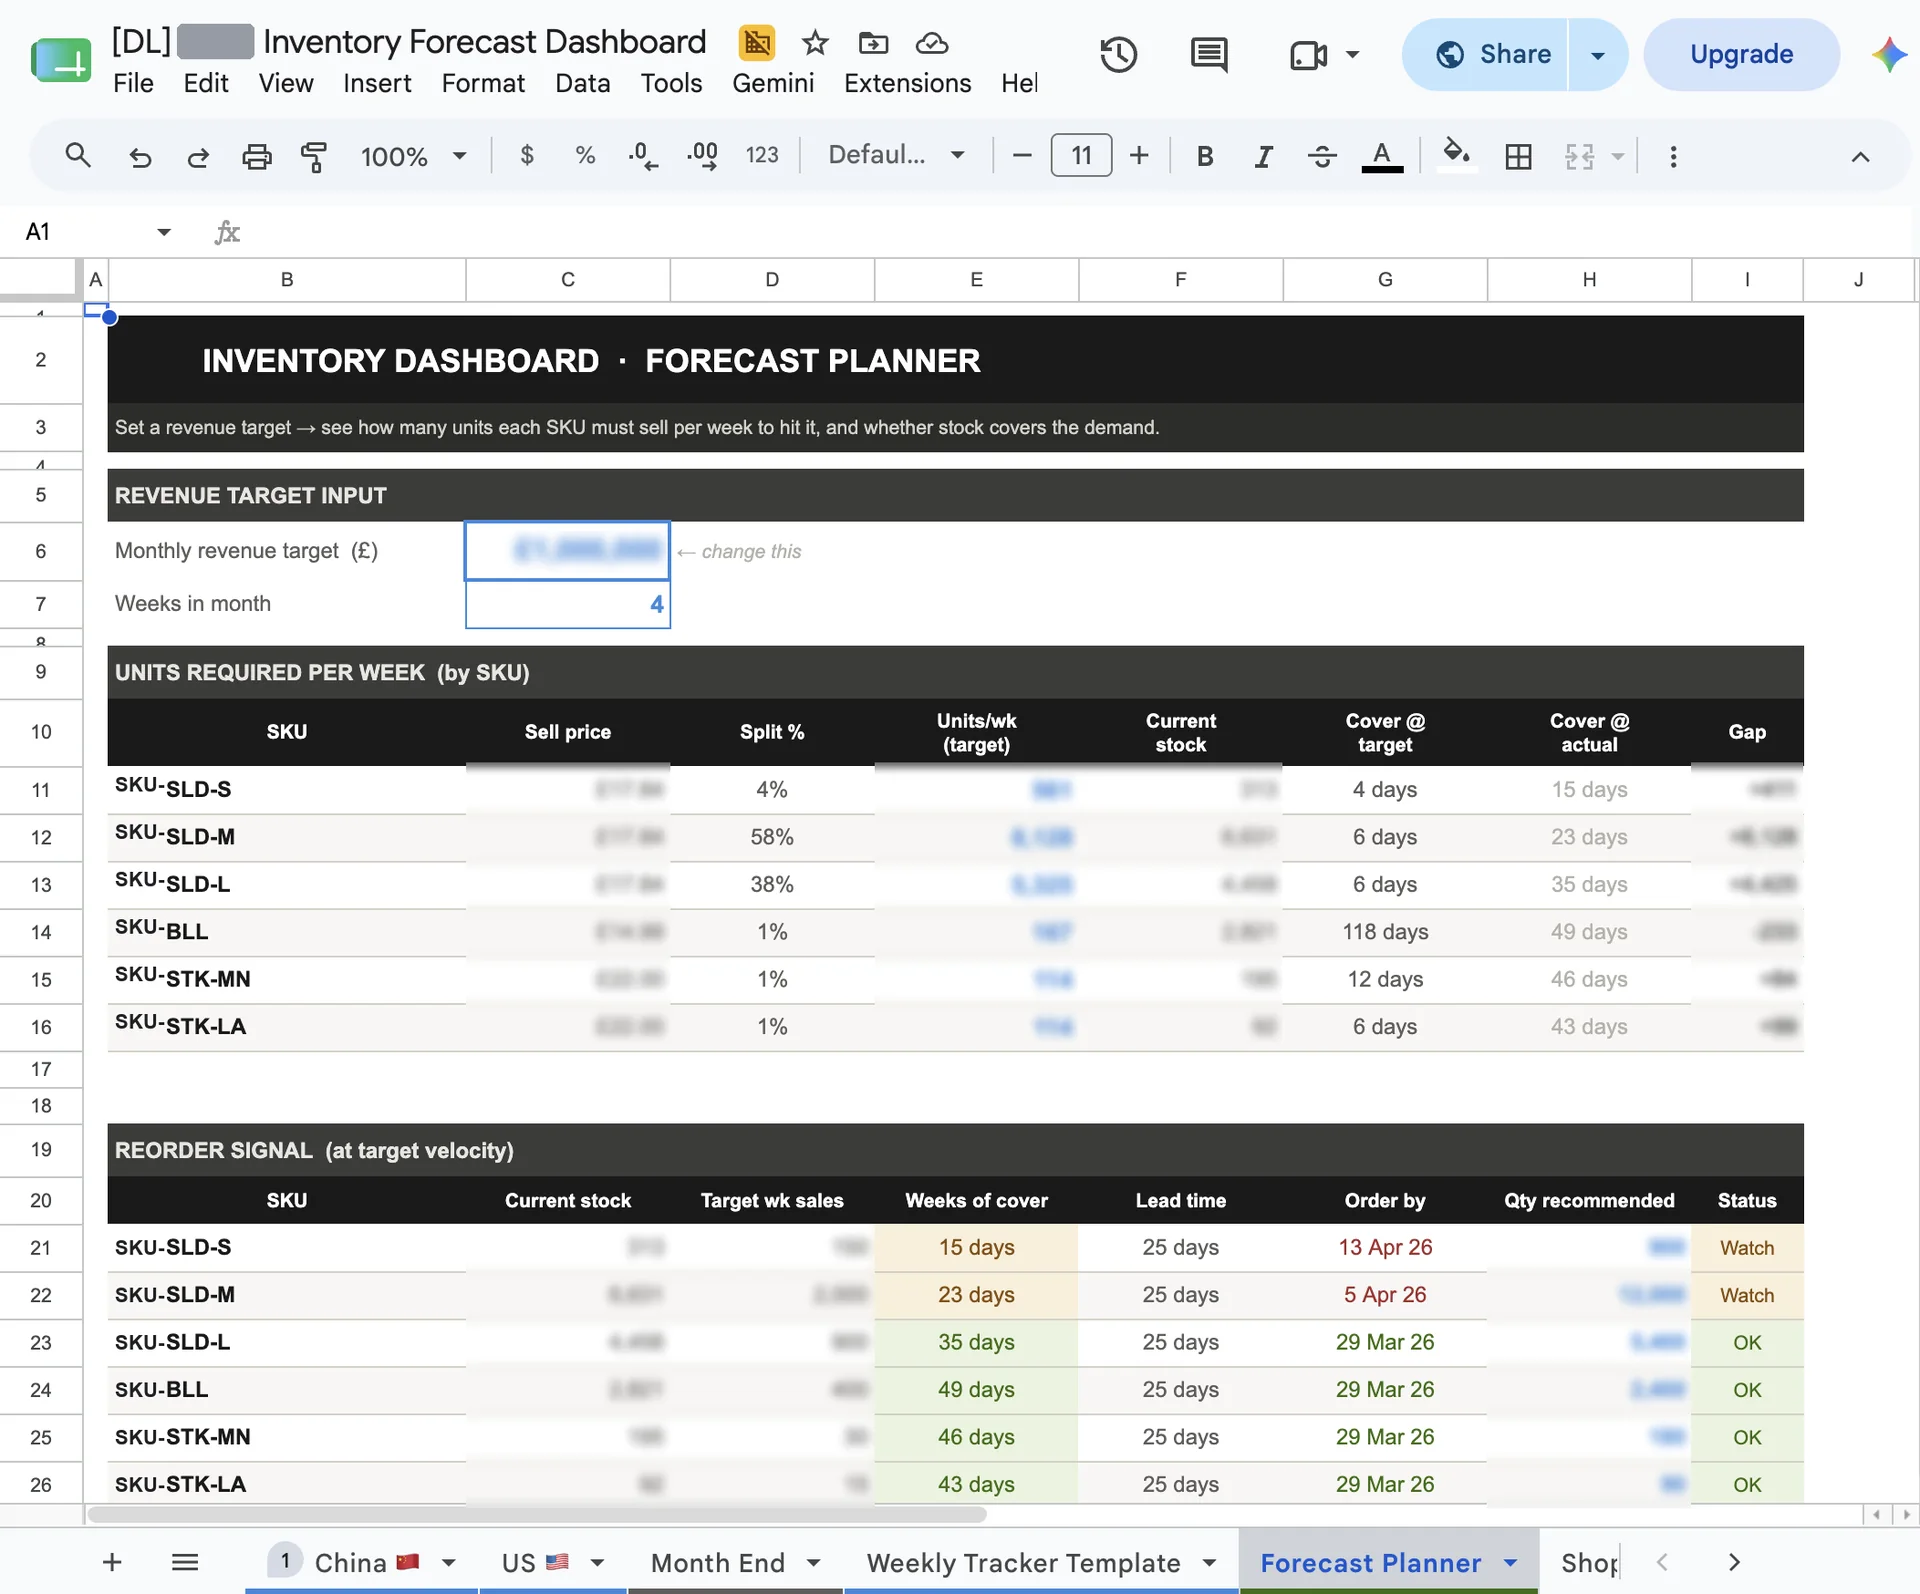Open the Insert menu
The image size is (1920, 1594).
[x=377, y=83]
